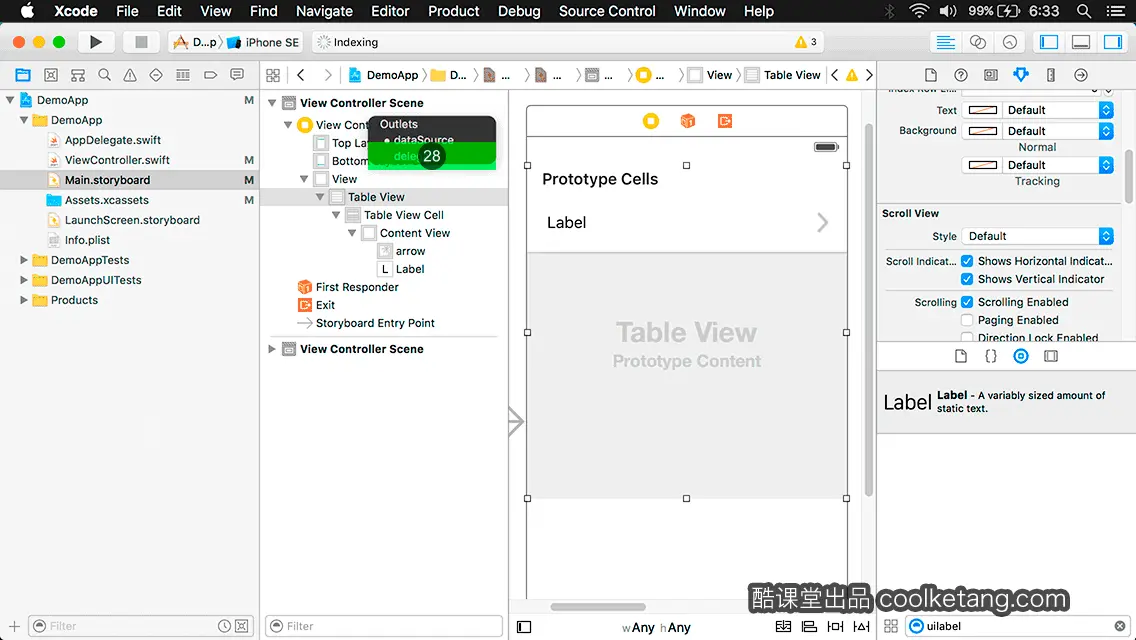Collapse the Table View Cell outline item
Screen dimensions: 1136x640
click(x=336, y=215)
